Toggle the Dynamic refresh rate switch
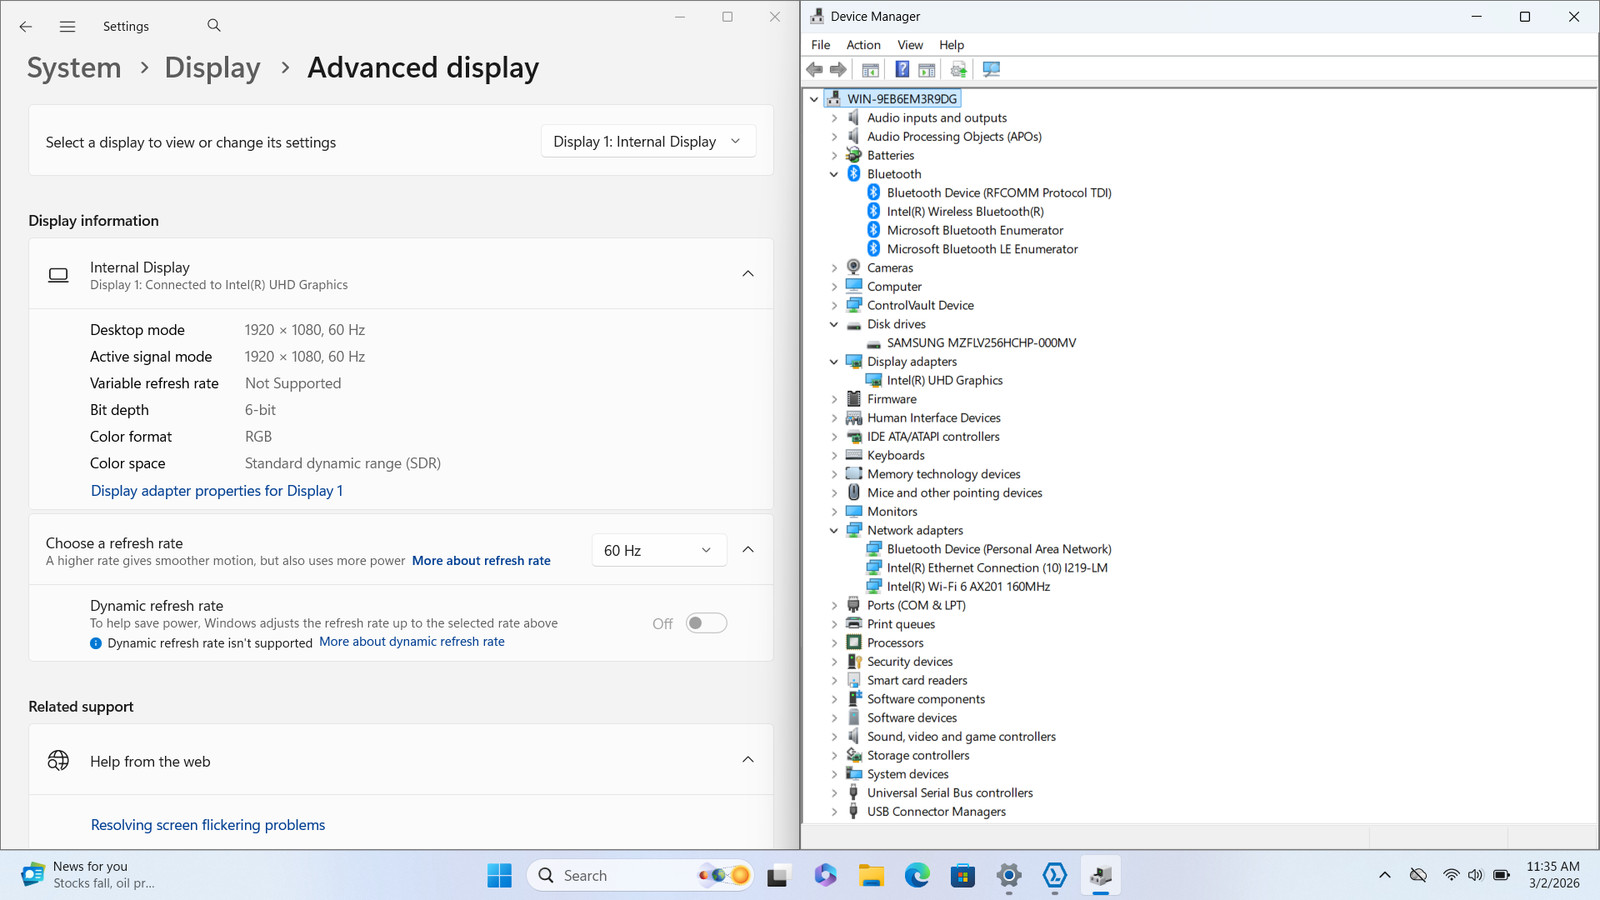Image resolution: width=1600 pixels, height=900 pixels. pyautogui.click(x=706, y=624)
